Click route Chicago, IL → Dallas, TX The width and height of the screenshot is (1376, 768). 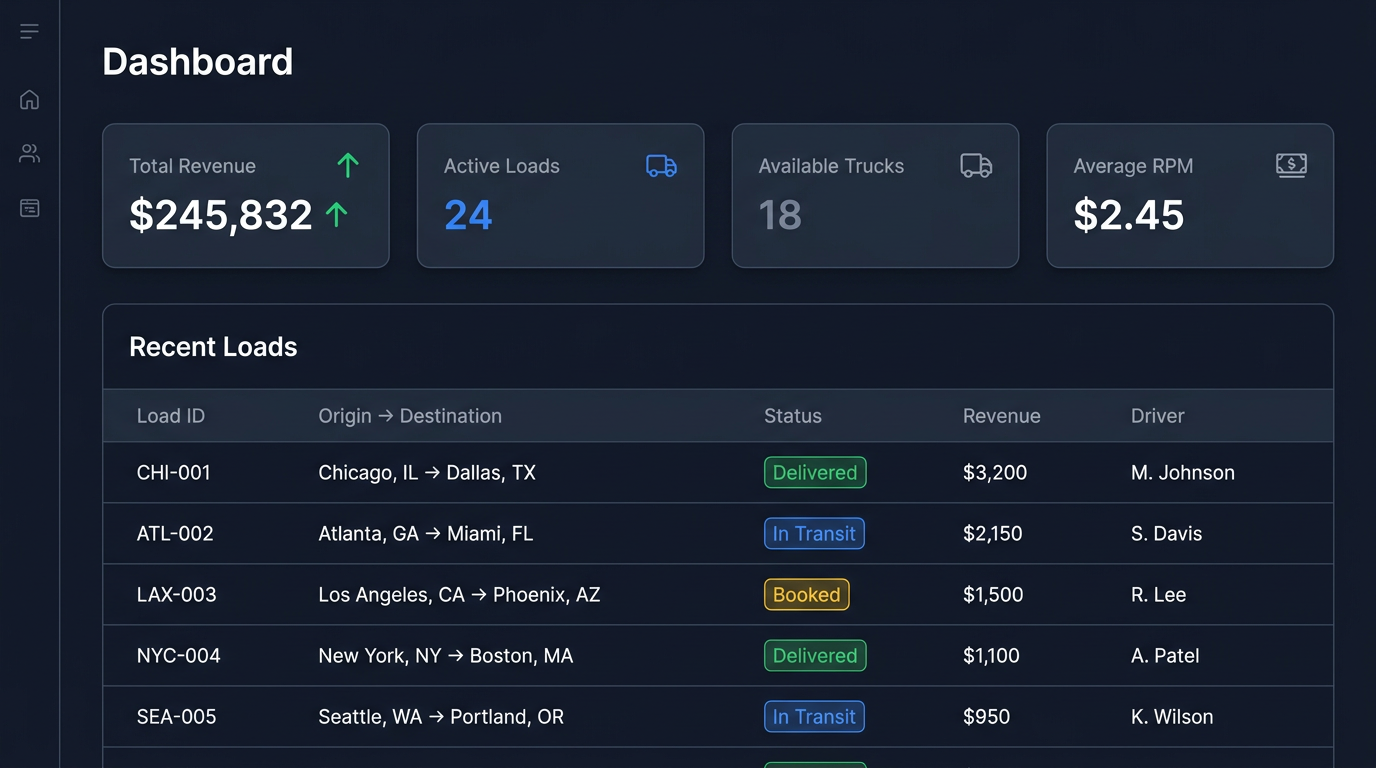coord(427,473)
